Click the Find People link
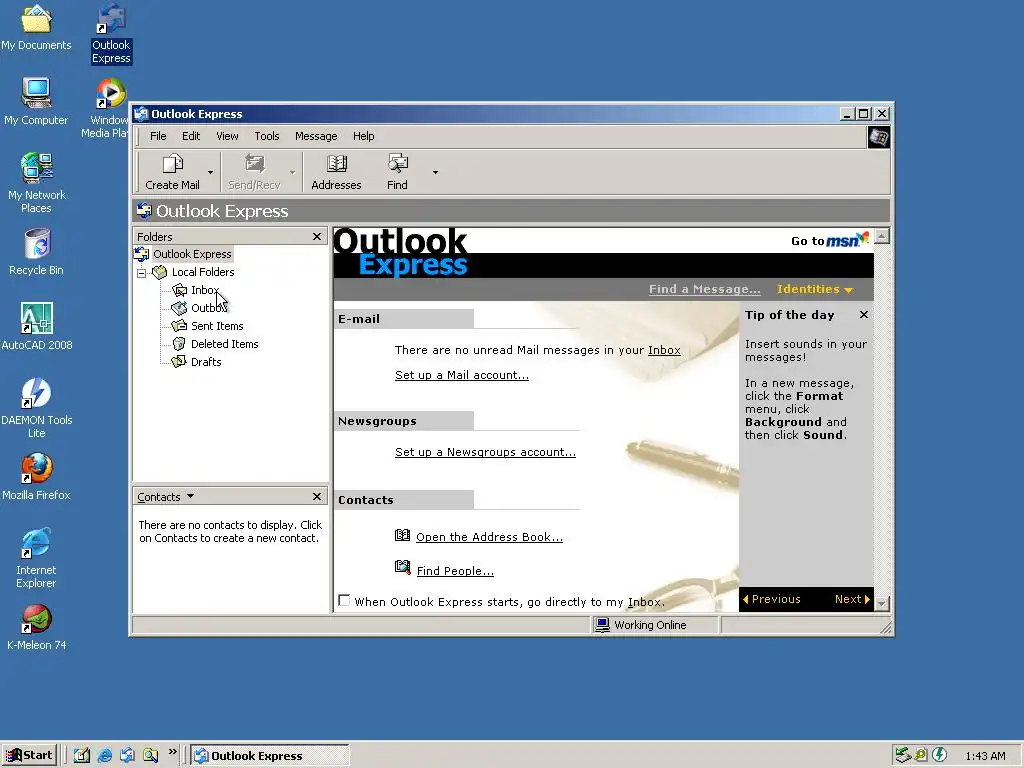Image resolution: width=1024 pixels, height=768 pixels. pos(455,571)
